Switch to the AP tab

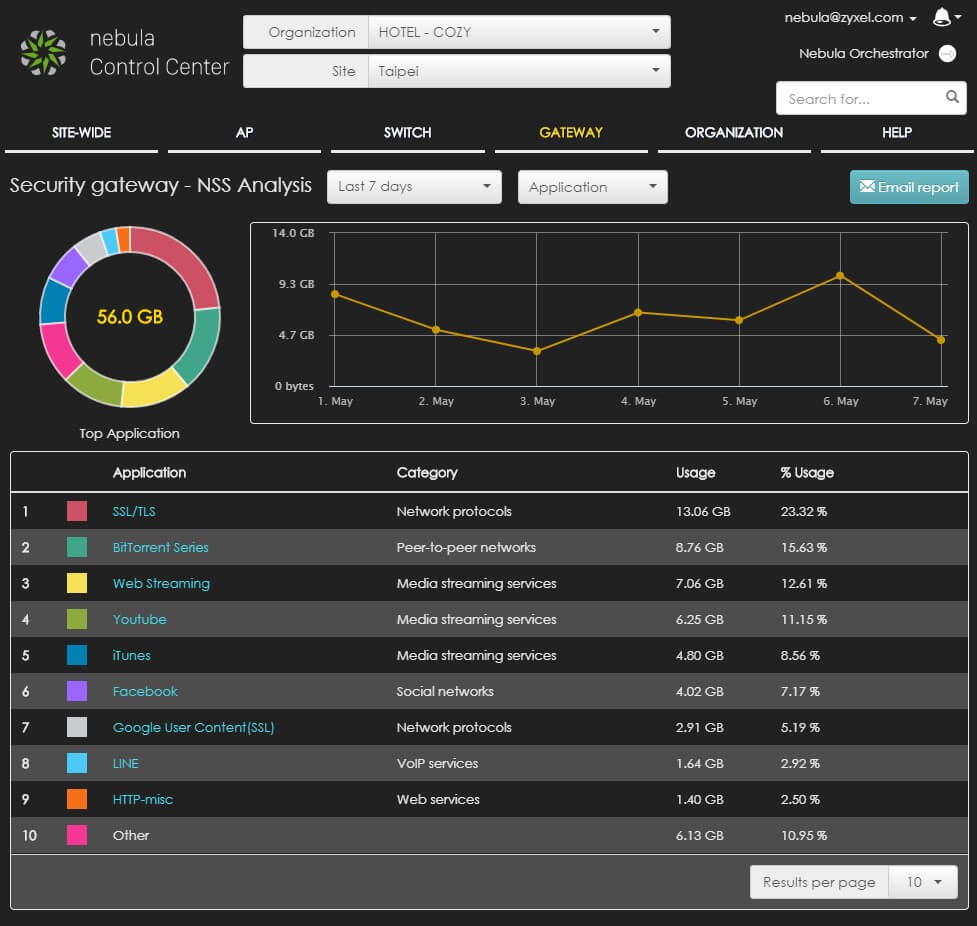coord(244,133)
